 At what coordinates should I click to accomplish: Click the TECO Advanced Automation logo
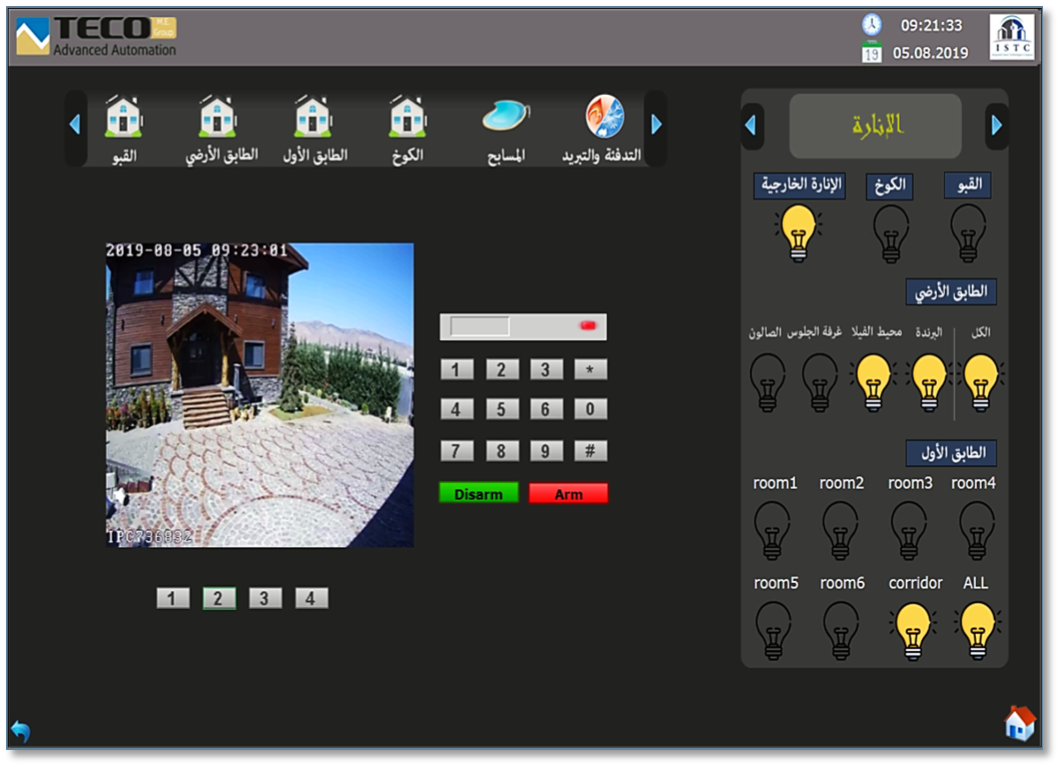(x=97, y=37)
